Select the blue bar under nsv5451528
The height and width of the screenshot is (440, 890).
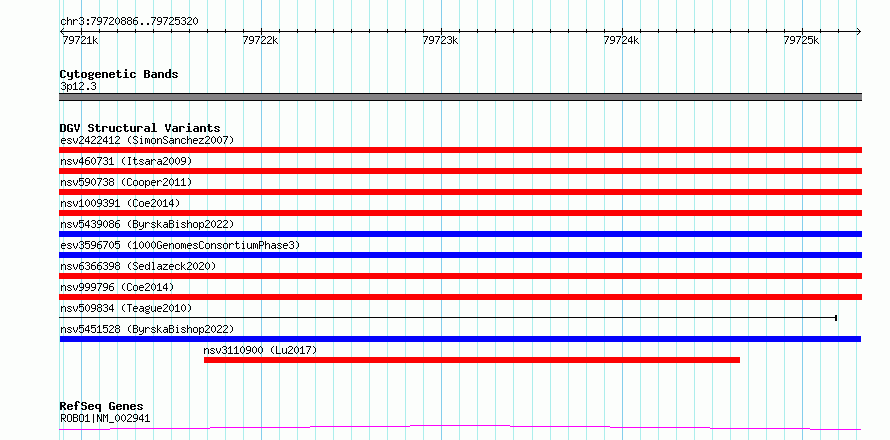(460, 339)
